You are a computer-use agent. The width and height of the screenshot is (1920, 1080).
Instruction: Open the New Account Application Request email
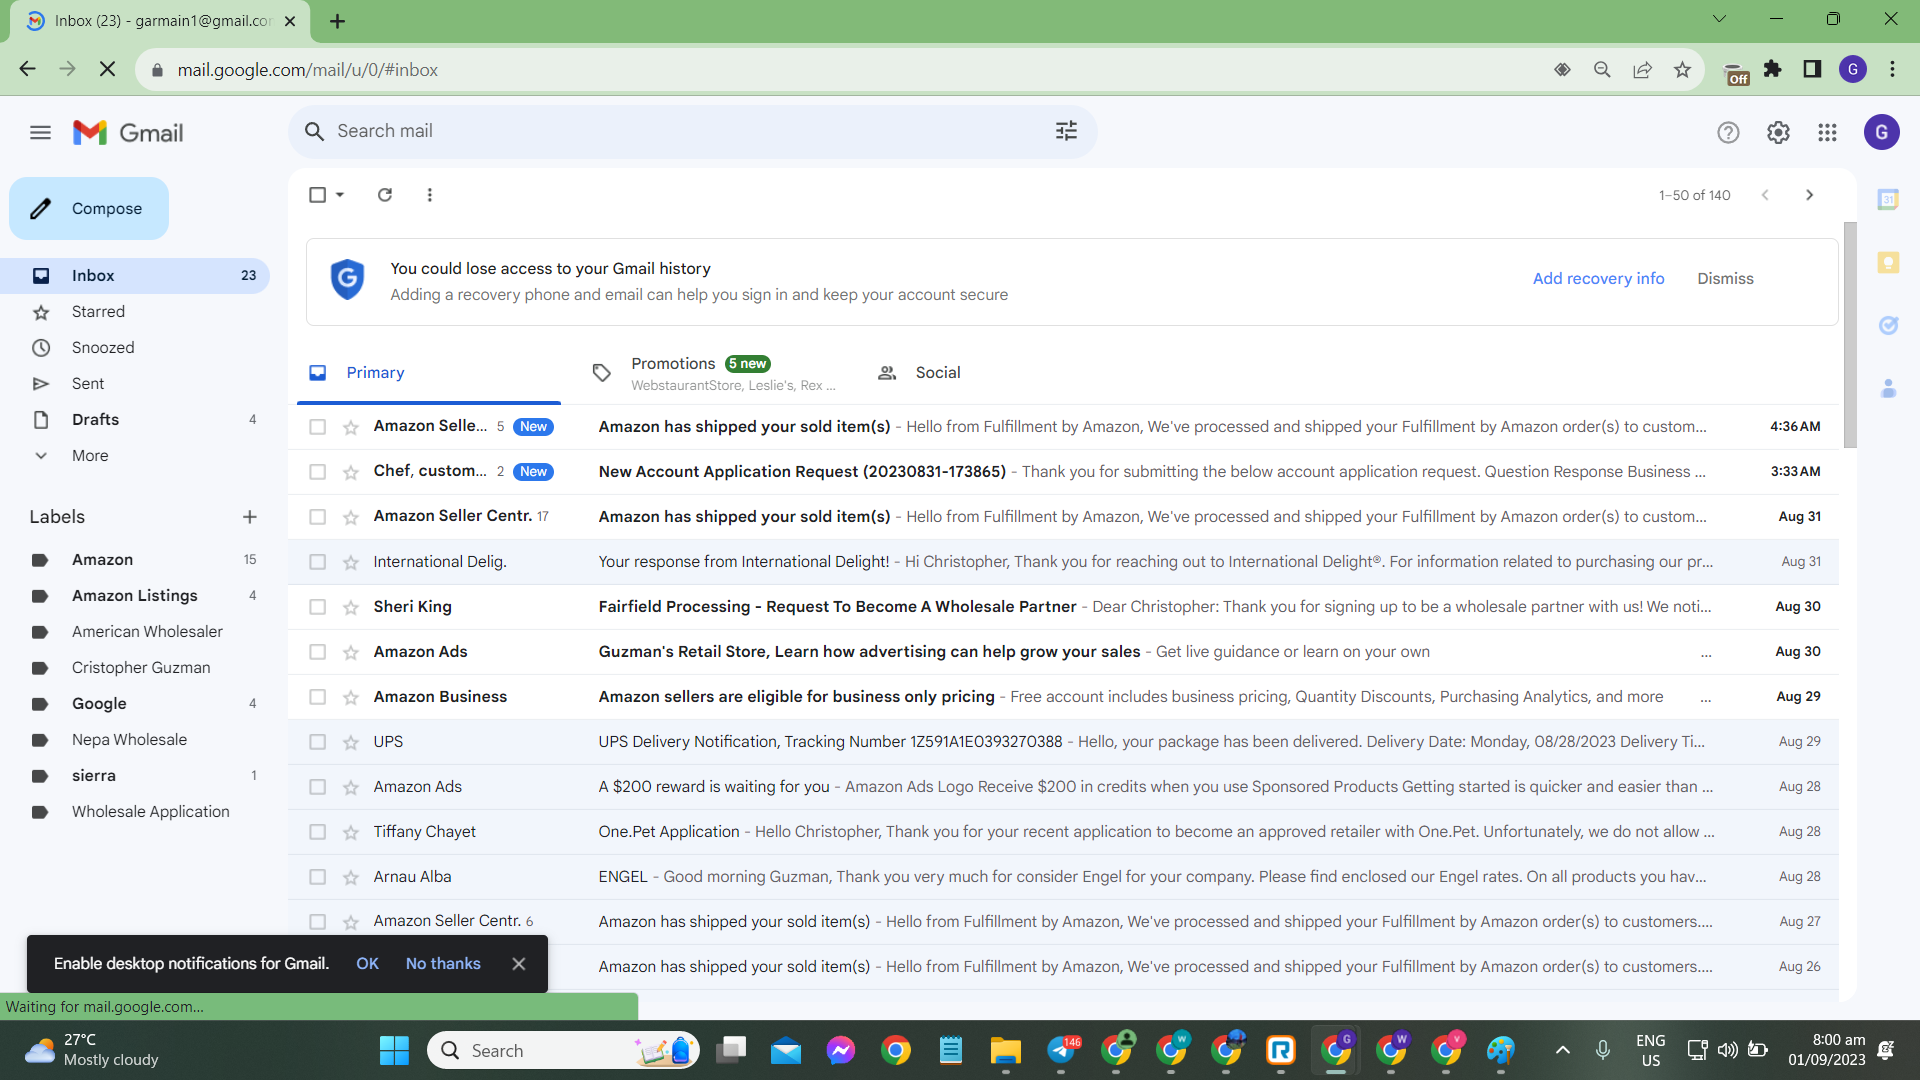(1063, 472)
